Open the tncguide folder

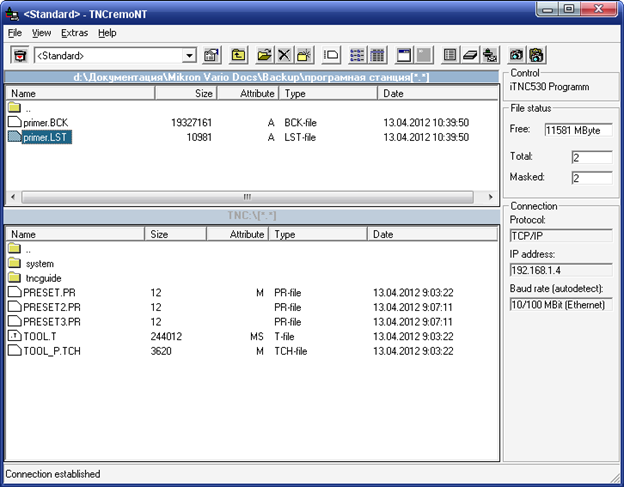point(41,278)
